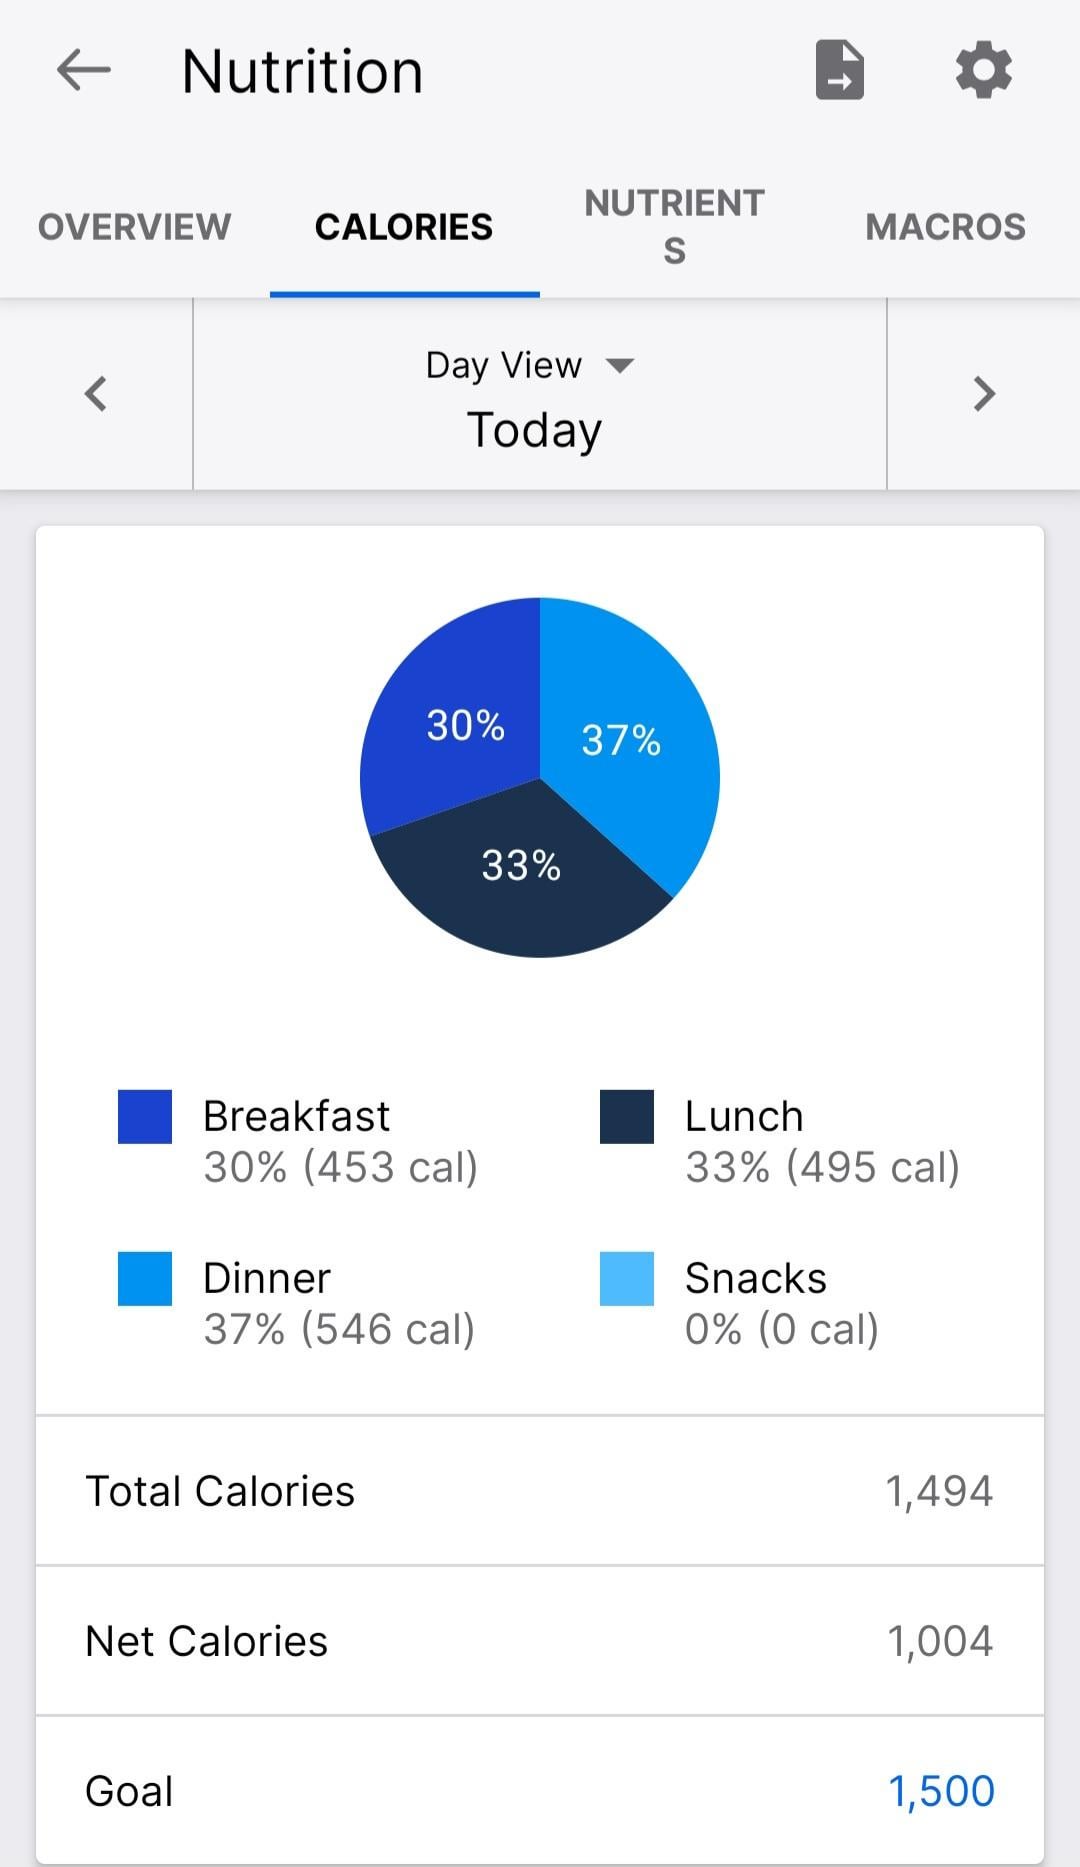Open the Nutrients tab
The height and width of the screenshot is (1867, 1080).
click(674, 227)
